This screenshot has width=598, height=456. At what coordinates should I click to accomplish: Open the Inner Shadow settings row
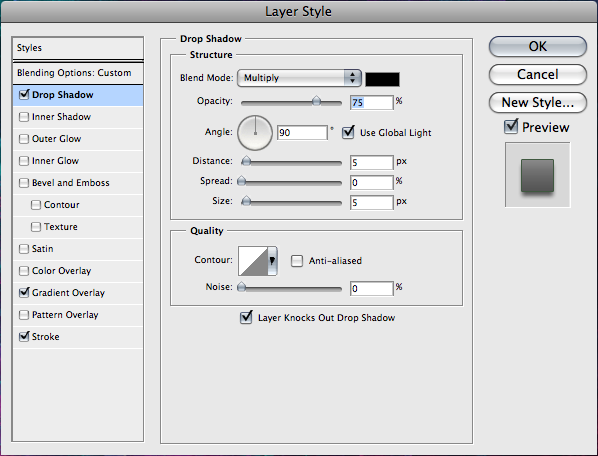(78, 117)
